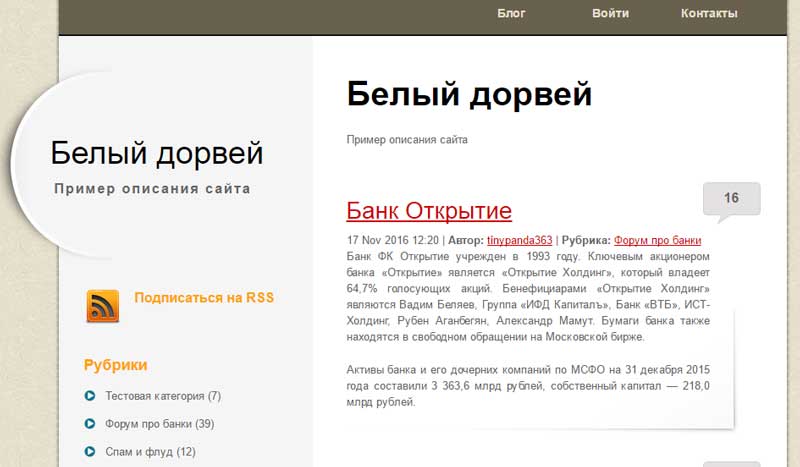View author tinypanda363 profile link
800x467 pixels.
(x=519, y=240)
